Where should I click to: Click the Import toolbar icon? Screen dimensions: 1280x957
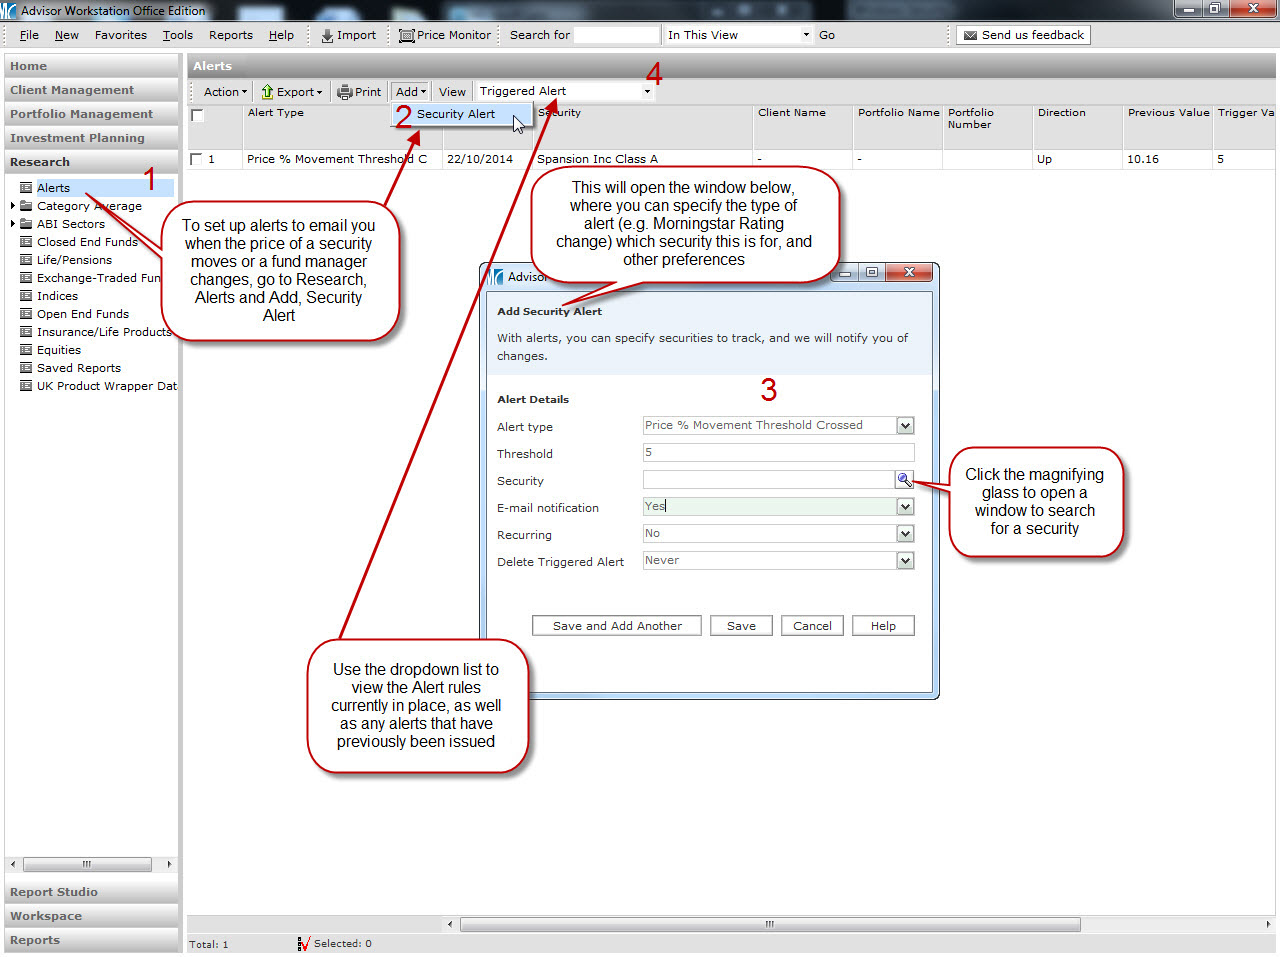[x=327, y=35]
